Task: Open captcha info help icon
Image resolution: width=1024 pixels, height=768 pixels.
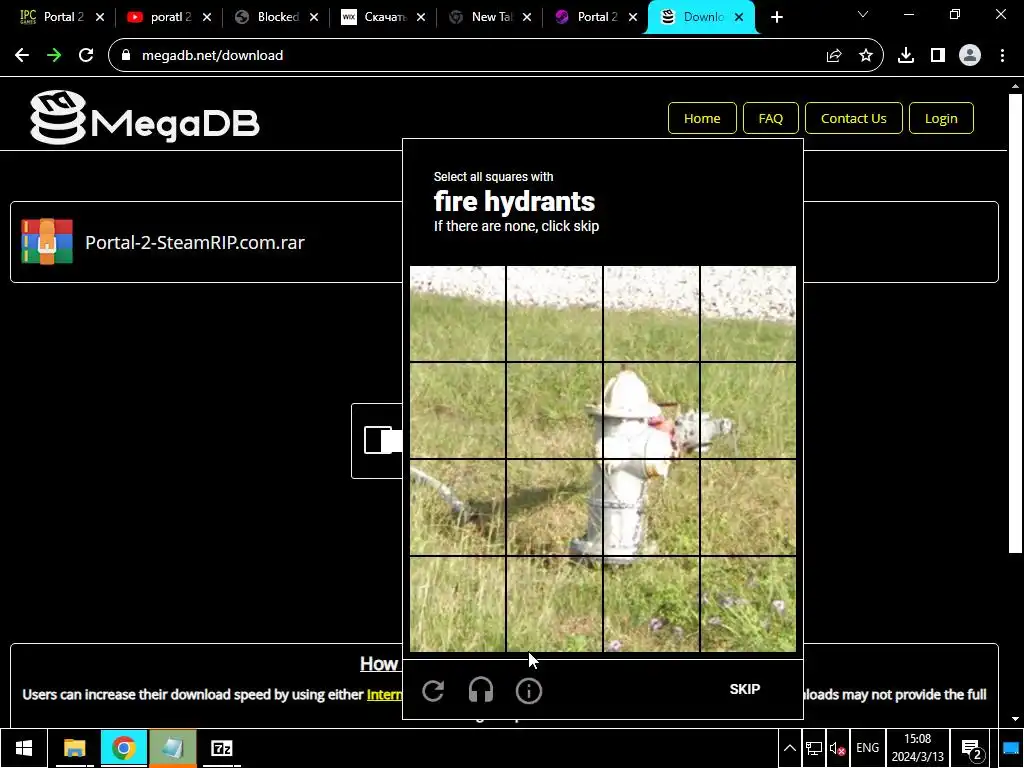Action: pyautogui.click(x=528, y=690)
